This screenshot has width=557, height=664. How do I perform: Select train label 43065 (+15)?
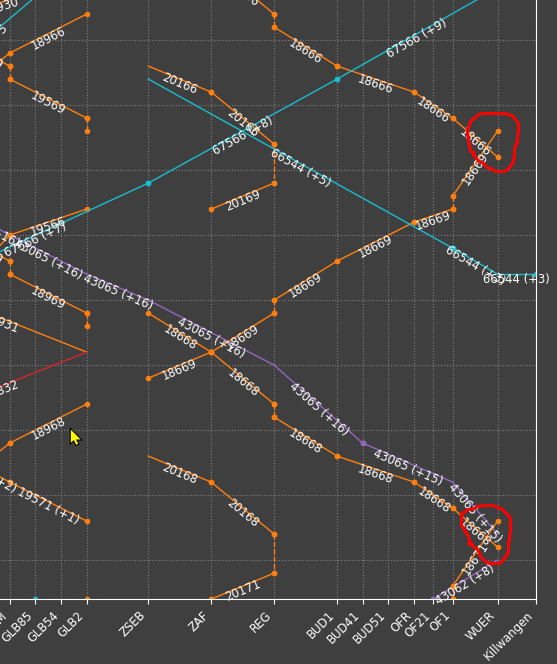click(x=408, y=467)
